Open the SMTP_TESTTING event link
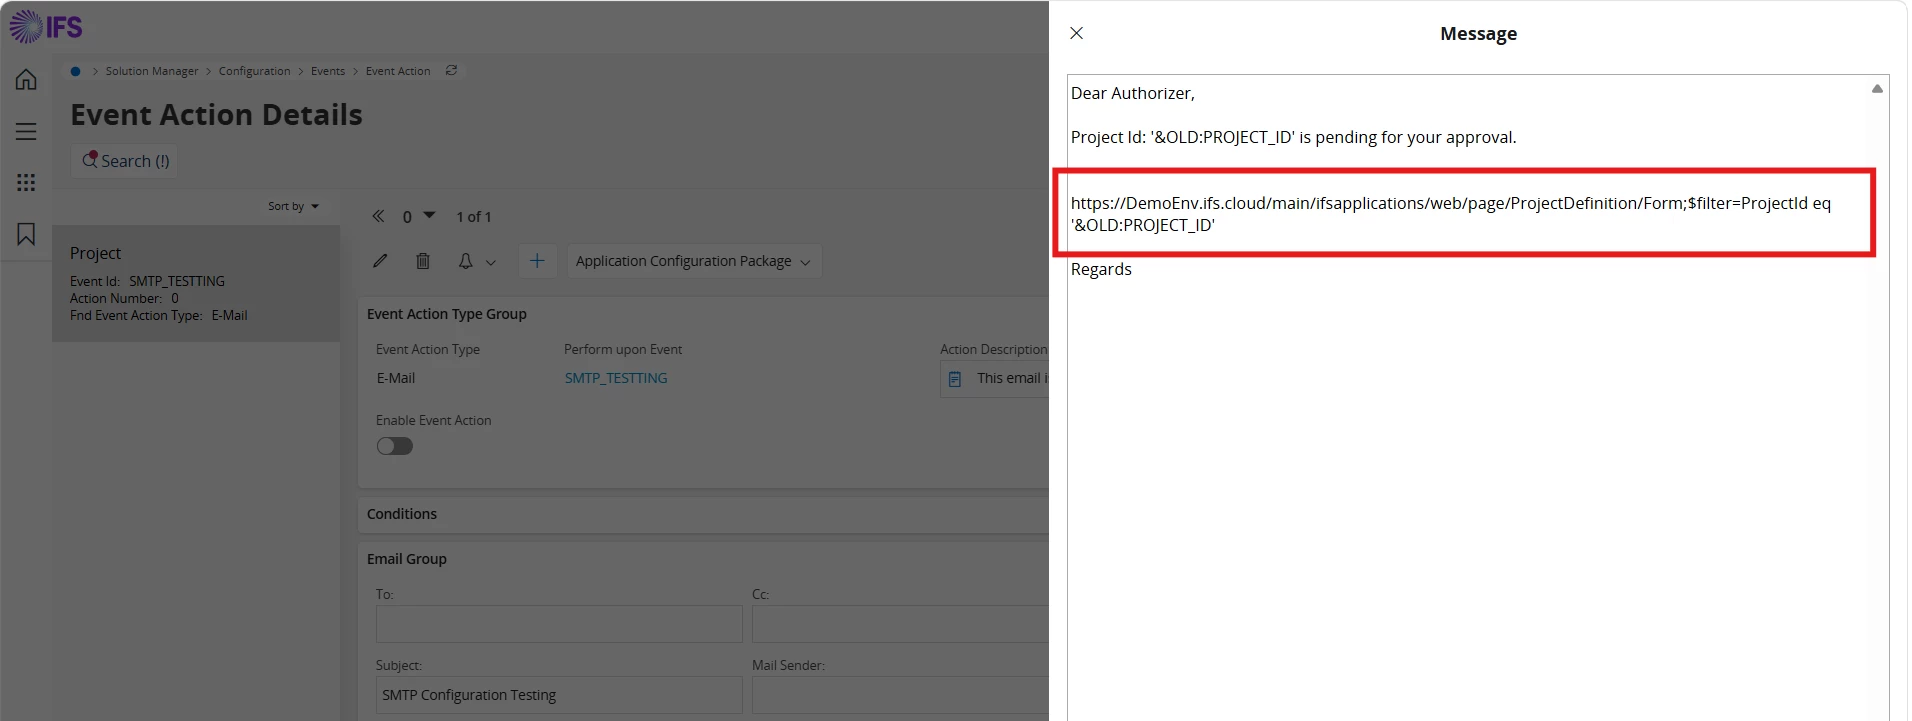Viewport: 1912px width, 721px height. (616, 378)
